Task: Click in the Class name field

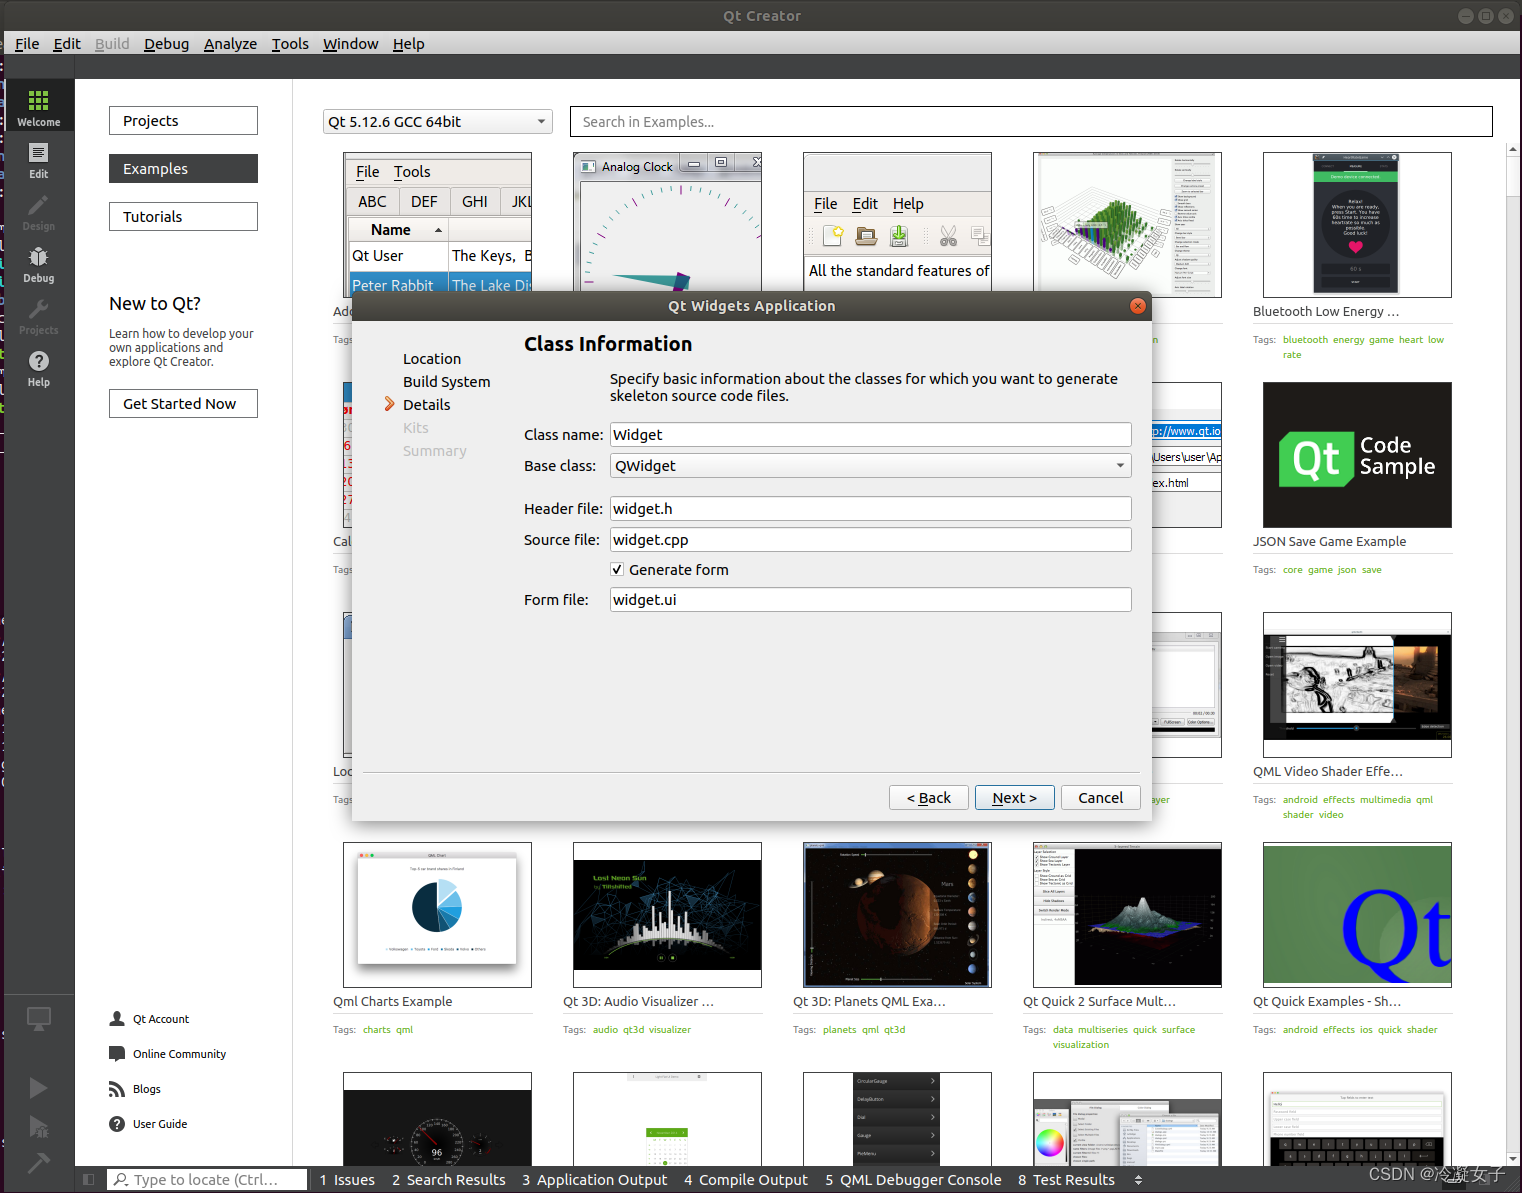Action: click(x=870, y=434)
